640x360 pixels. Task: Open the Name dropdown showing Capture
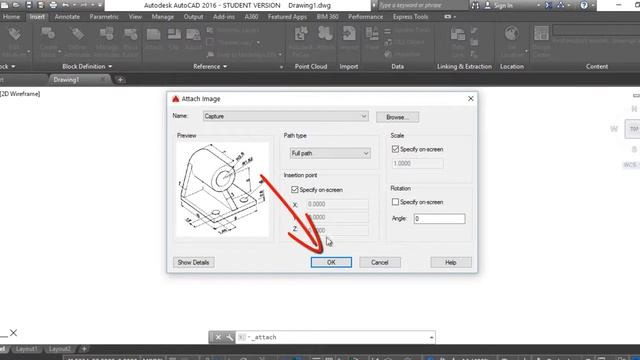(x=286, y=116)
